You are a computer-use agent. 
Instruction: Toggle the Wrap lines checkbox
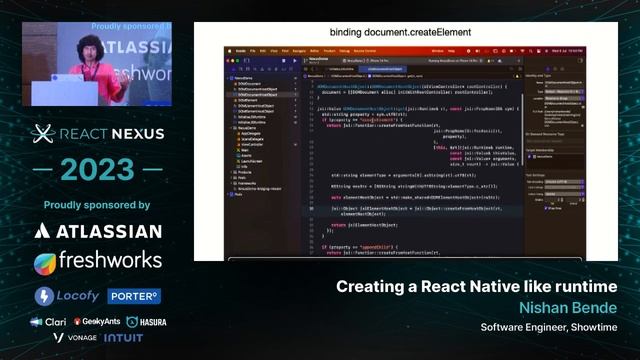[x=546, y=208]
